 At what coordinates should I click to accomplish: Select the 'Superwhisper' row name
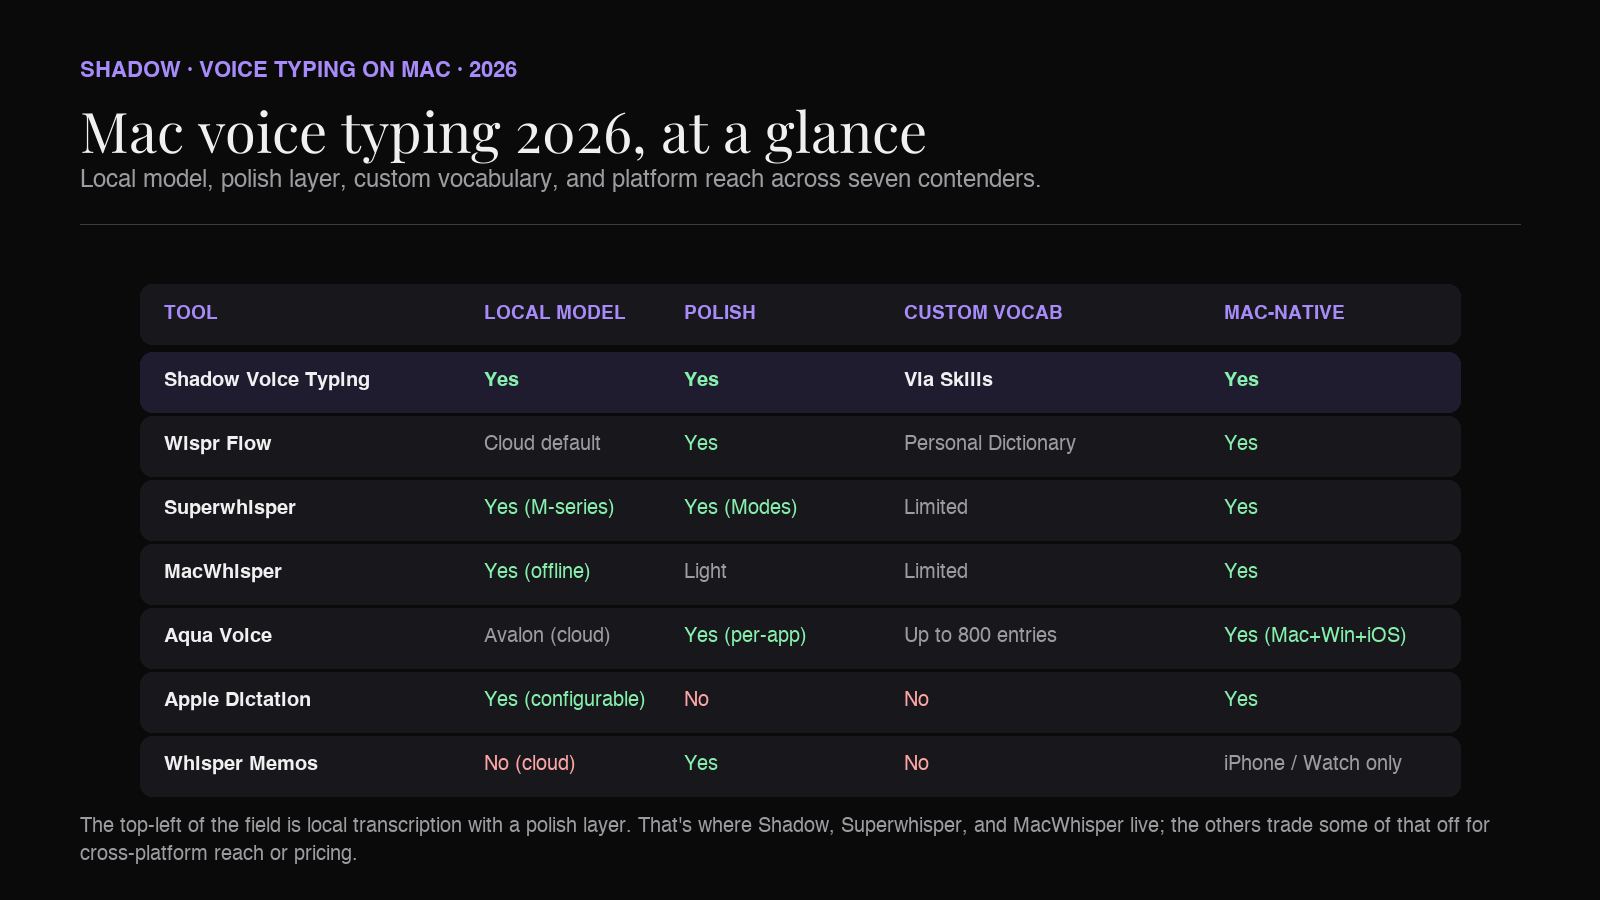tap(229, 508)
